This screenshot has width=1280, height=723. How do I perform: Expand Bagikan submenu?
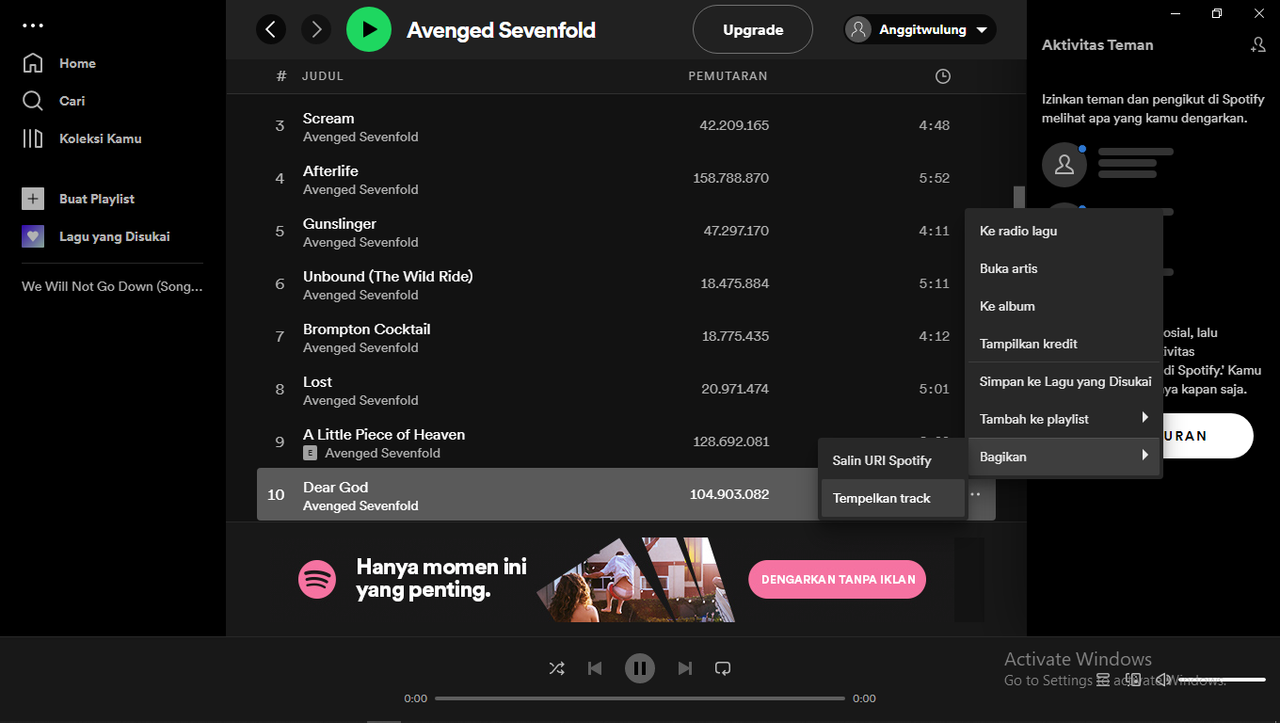coord(1064,457)
